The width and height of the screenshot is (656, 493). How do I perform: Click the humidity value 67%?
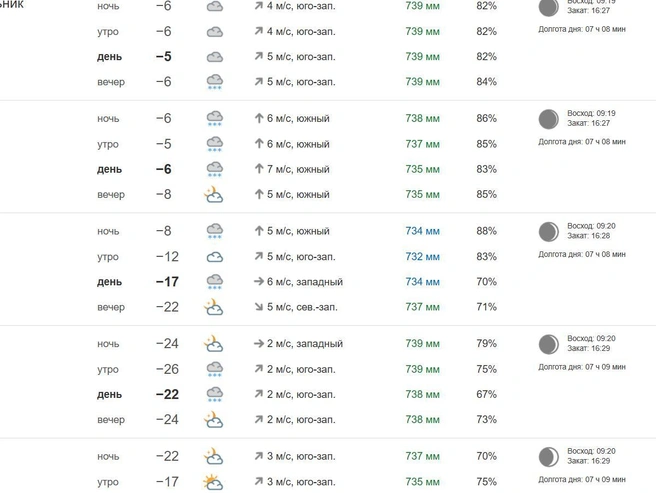pos(486,394)
